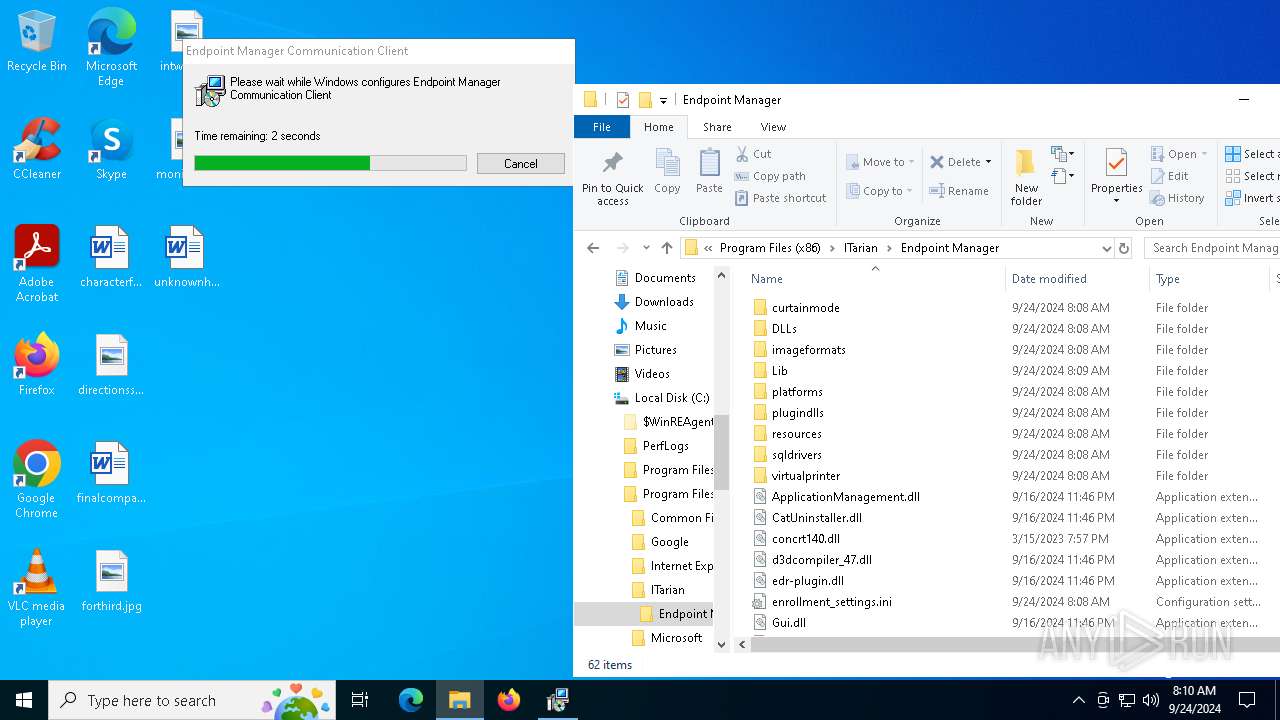Open the VLC media player icon

click(36, 588)
